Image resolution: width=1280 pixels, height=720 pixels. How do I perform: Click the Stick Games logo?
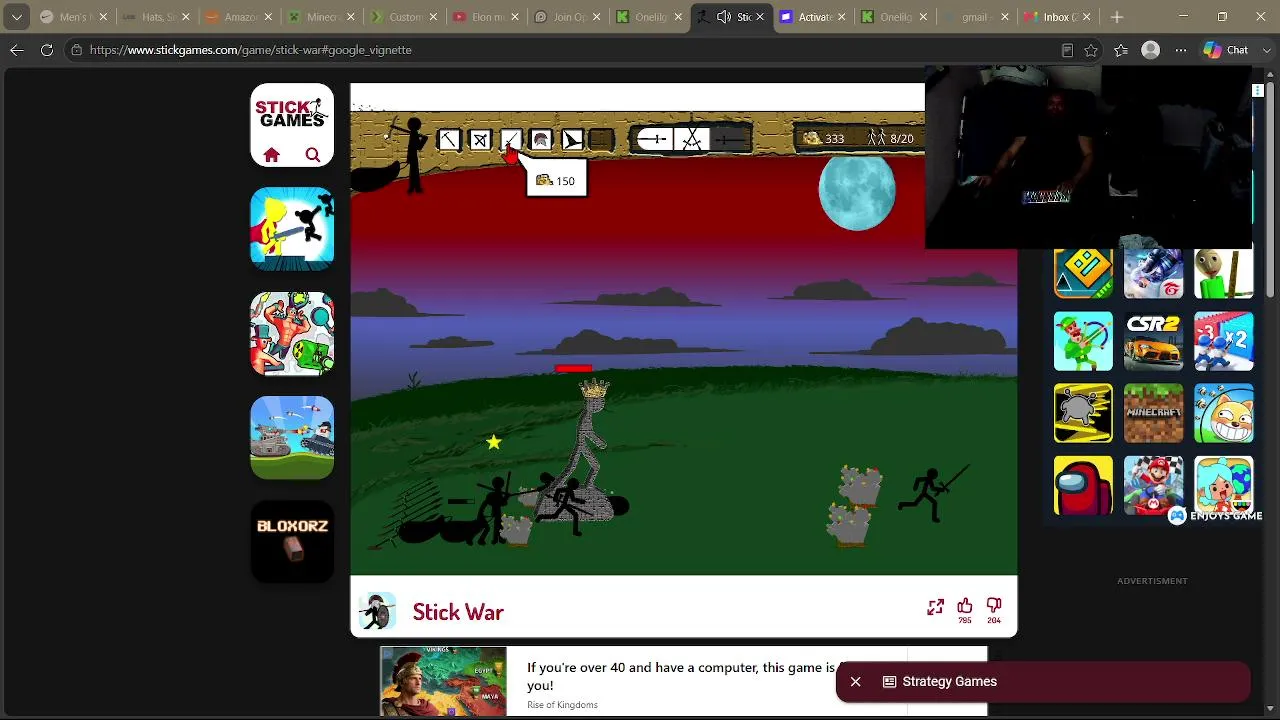[x=292, y=112]
